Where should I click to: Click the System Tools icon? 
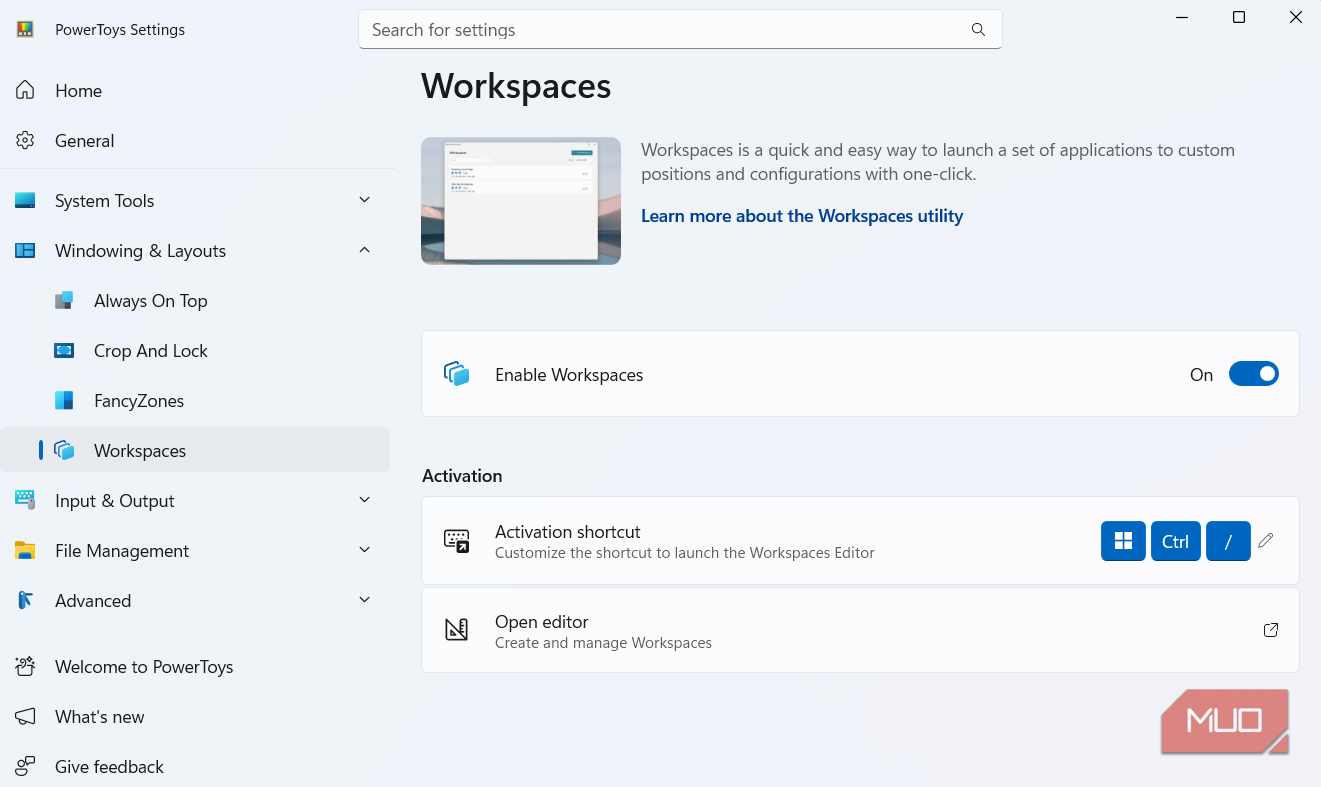tap(26, 200)
